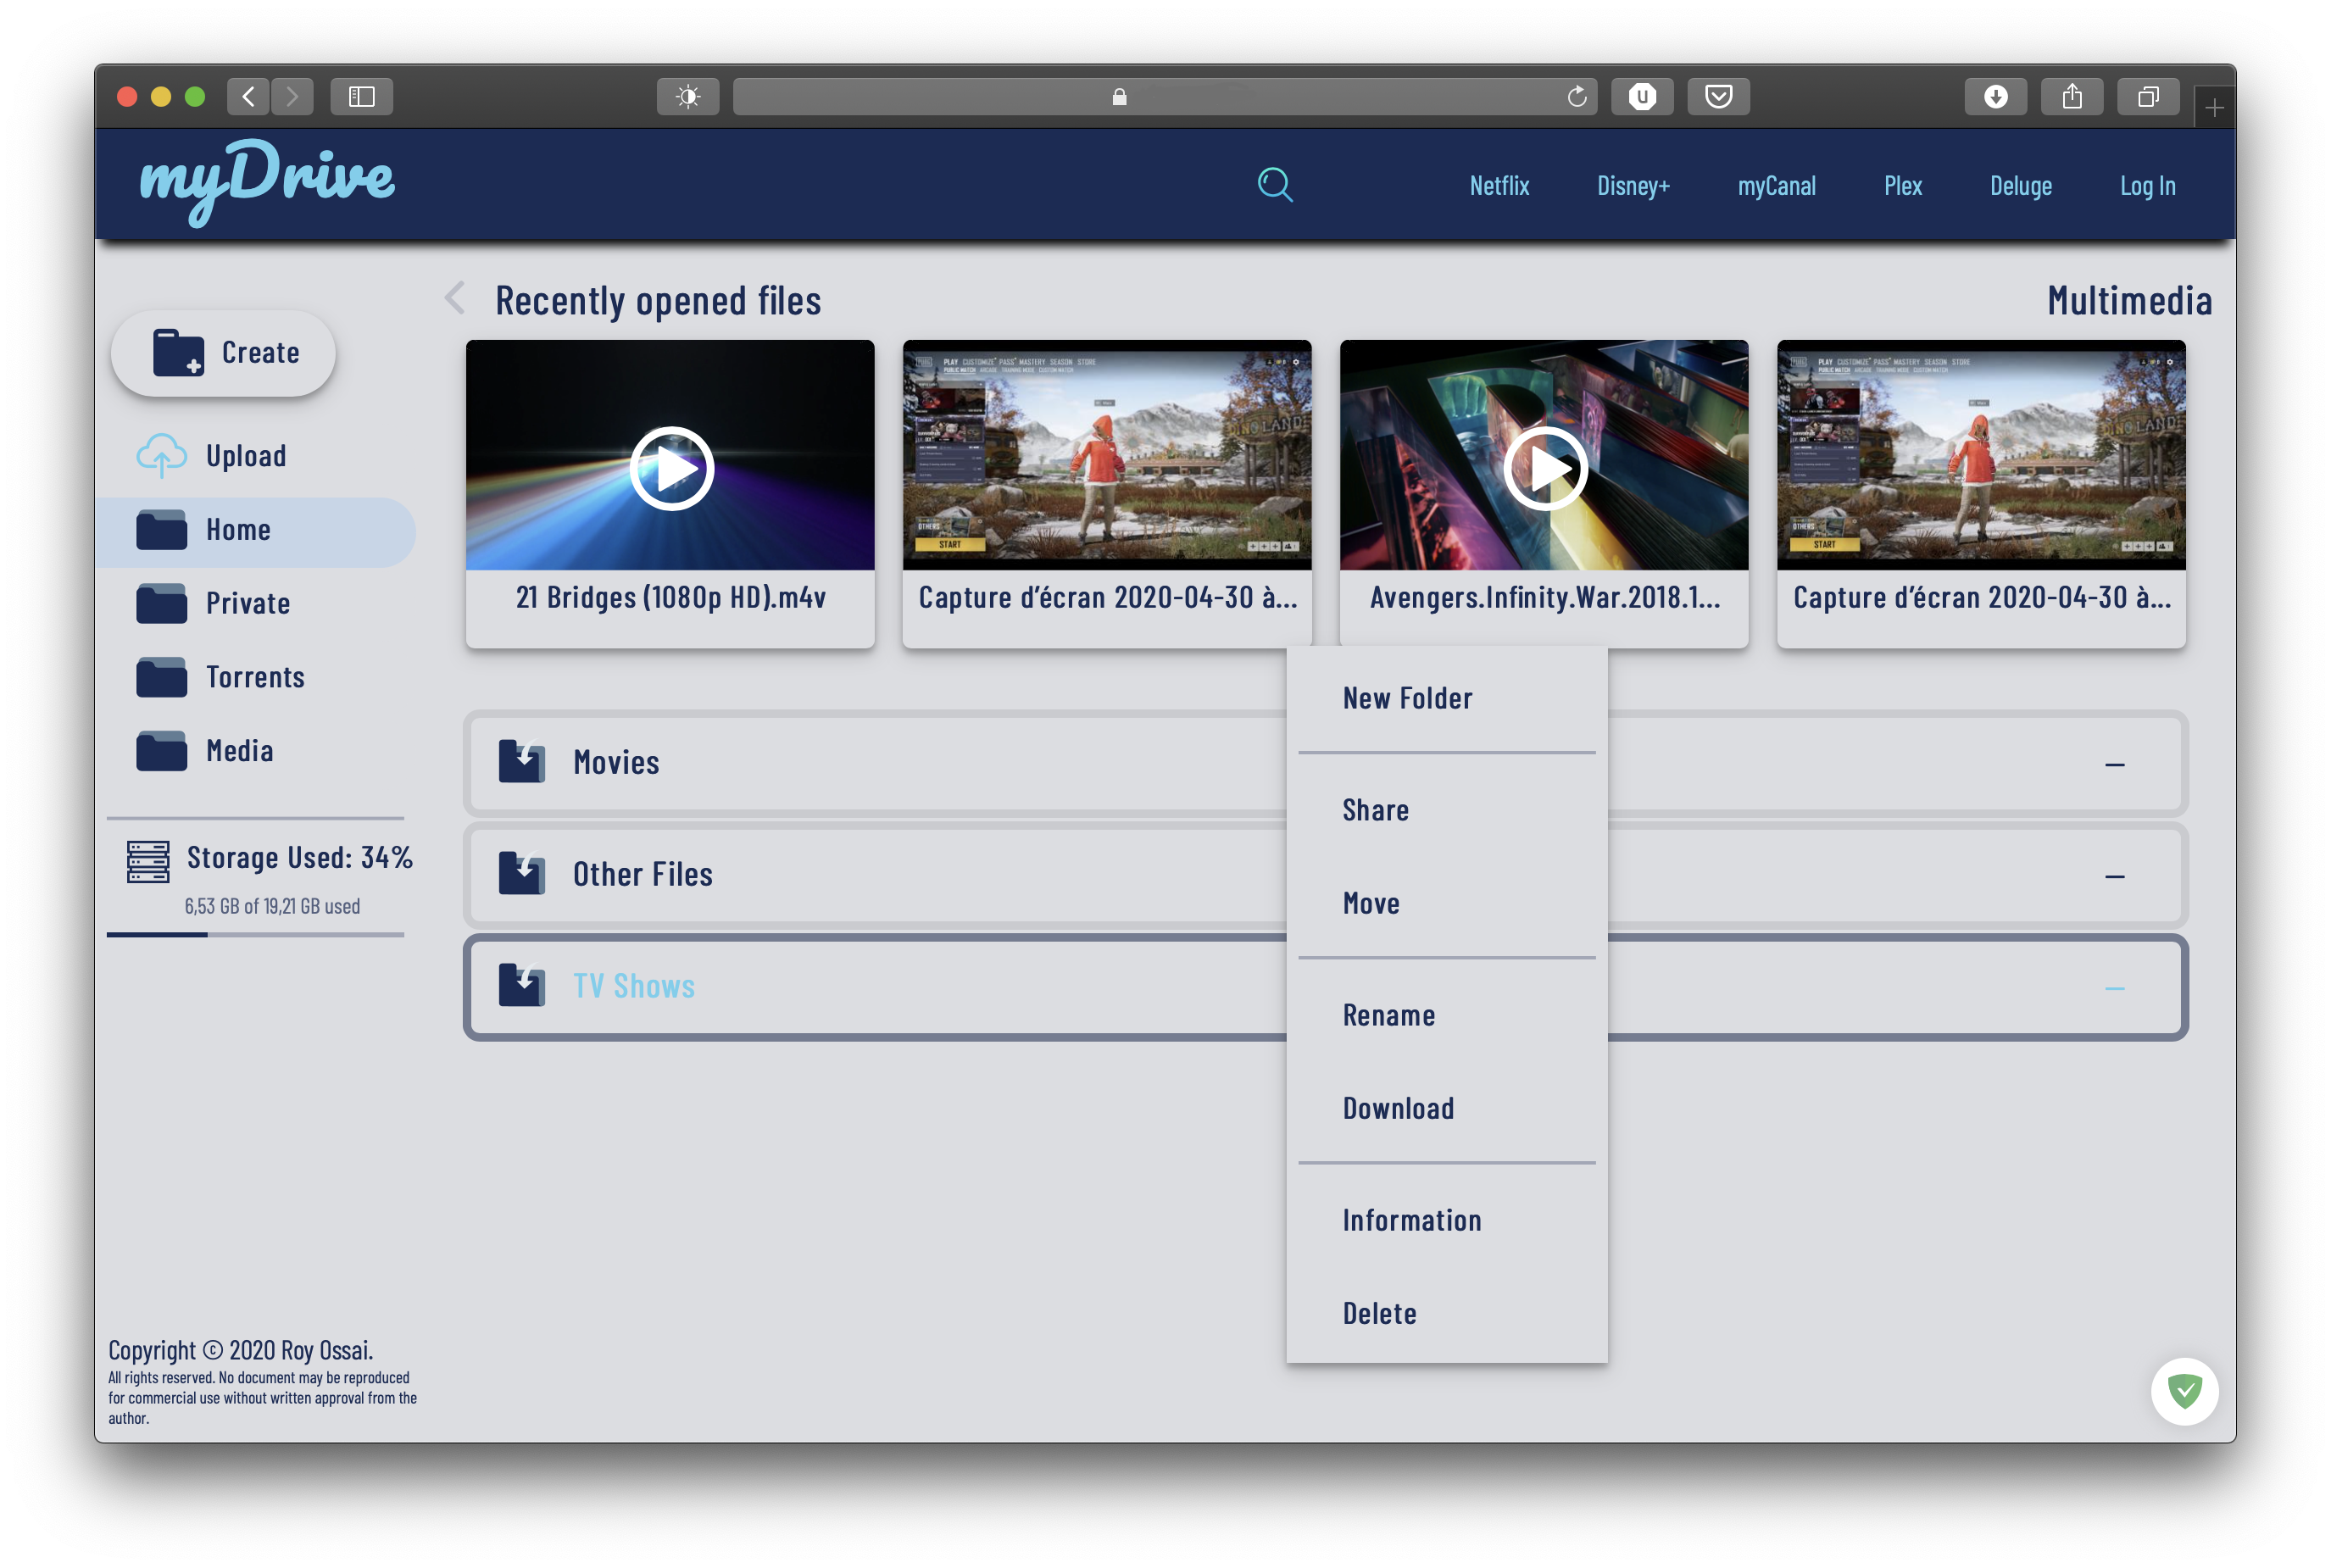Click the Movies folder icon
Image resolution: width=2331 pixels, height=1568 pixels.
pyautogui.click(x=521, y=761)
